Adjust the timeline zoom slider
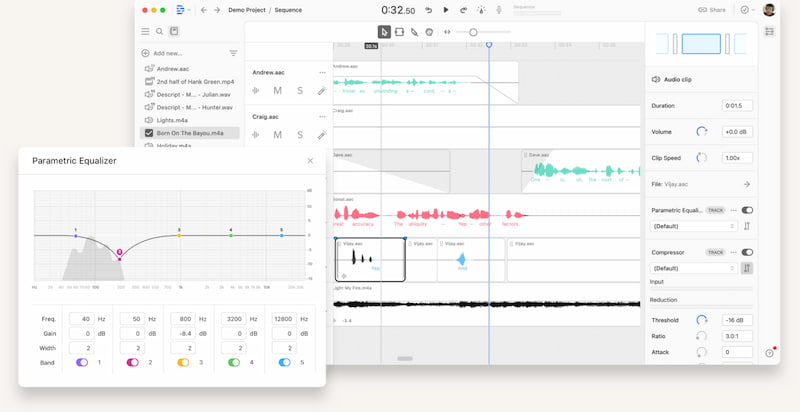 click(473, 32)
